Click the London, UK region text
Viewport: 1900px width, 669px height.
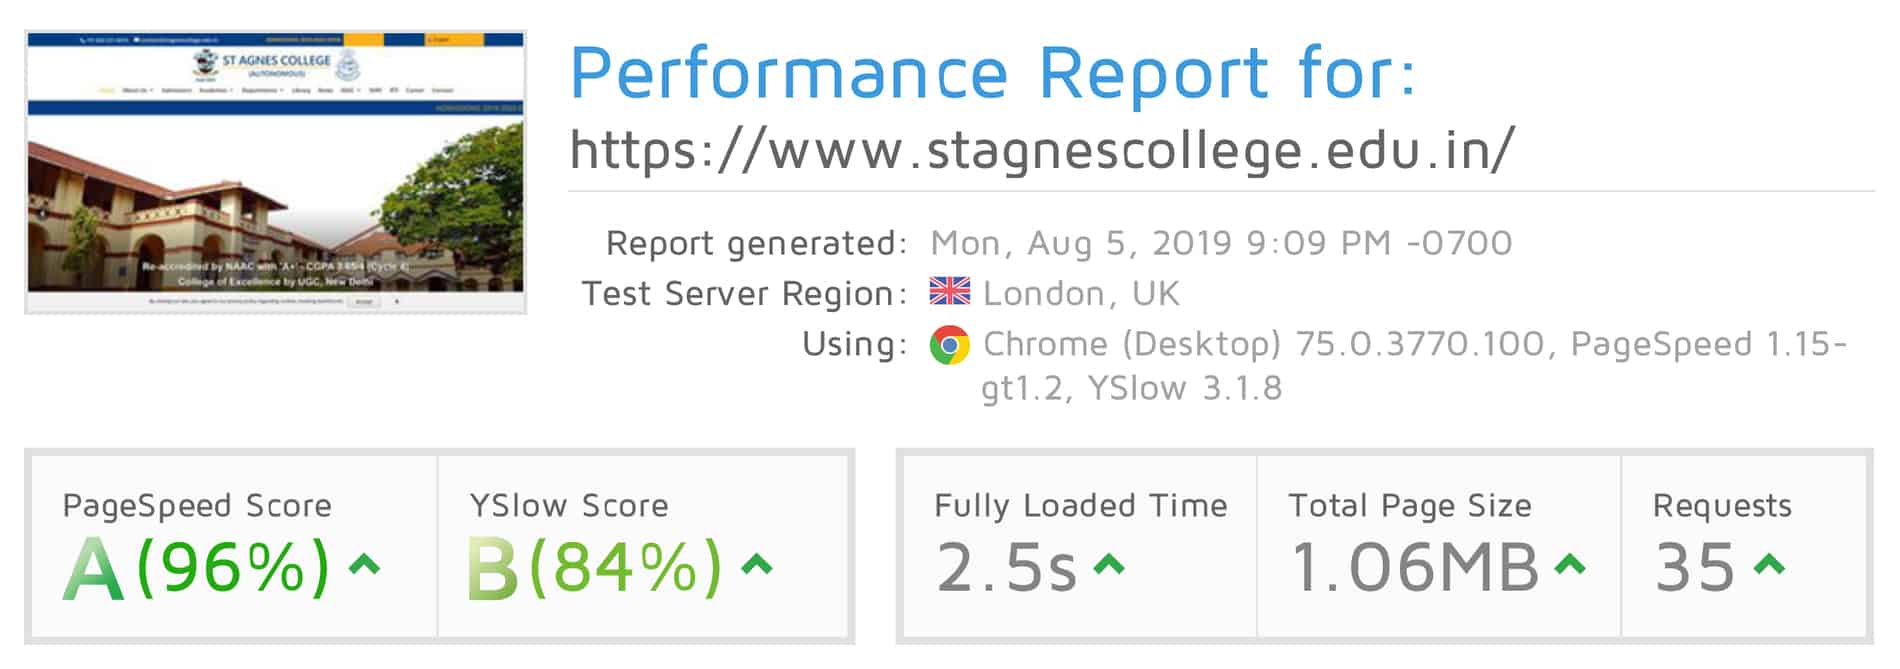(1081, 293)
